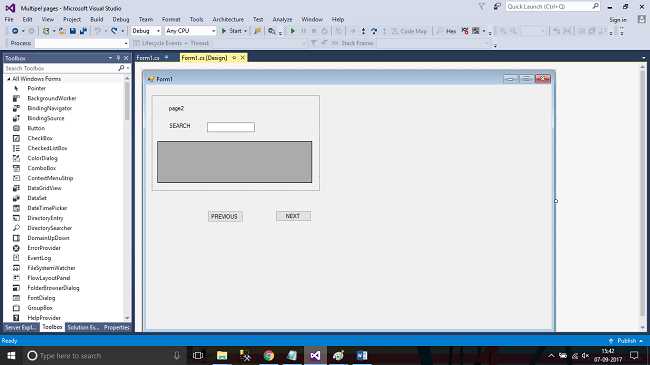Open a file with the Open File icon
This screenshot has width=650, height=365.
tap(62, 31)
